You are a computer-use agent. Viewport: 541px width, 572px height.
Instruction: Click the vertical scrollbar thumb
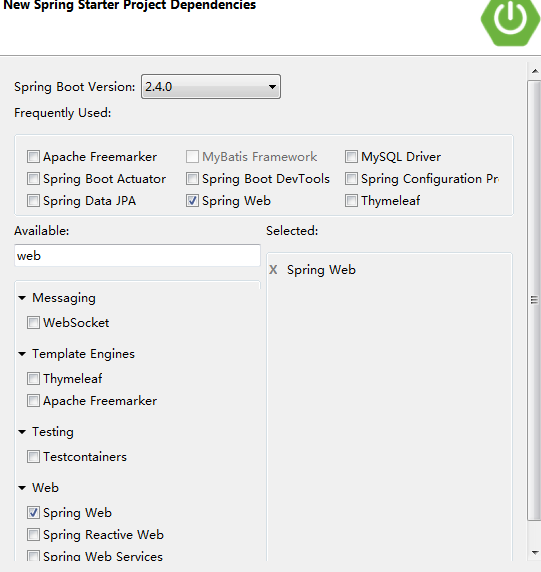(x=534, y=300)
